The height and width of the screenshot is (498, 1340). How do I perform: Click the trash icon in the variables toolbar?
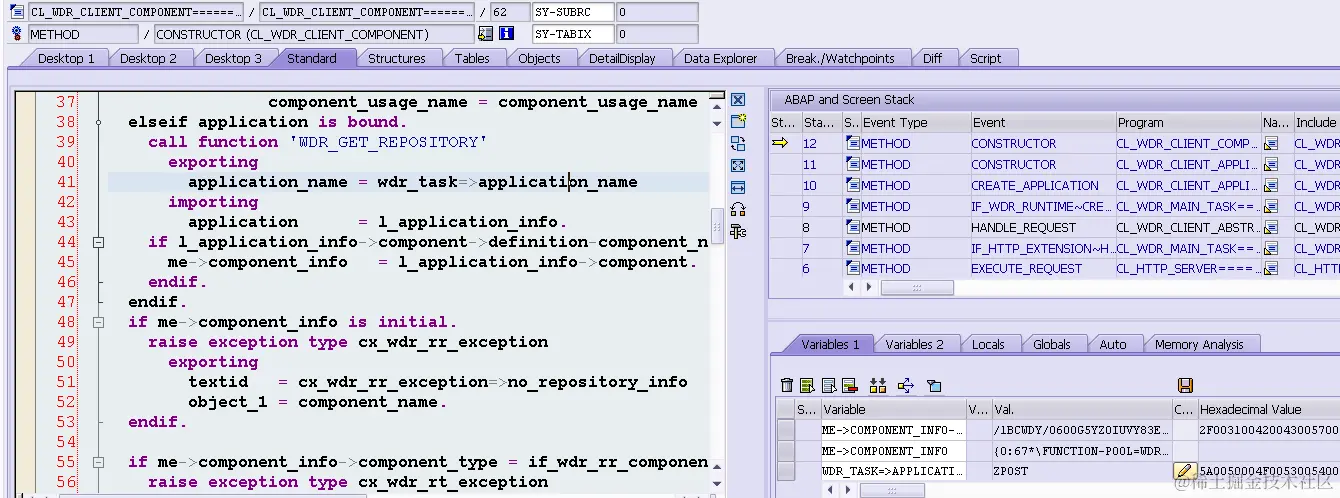pyautogui.click(x=787, y=385)
